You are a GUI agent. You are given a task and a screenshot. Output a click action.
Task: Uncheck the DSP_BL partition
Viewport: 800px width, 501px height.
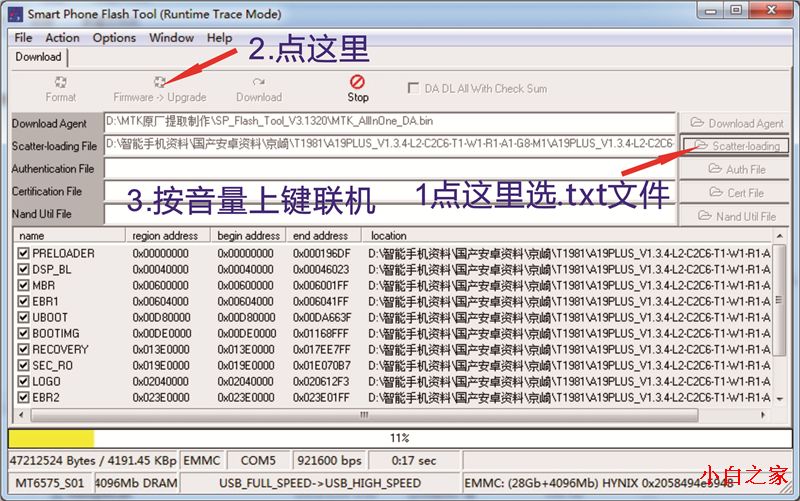23,269
